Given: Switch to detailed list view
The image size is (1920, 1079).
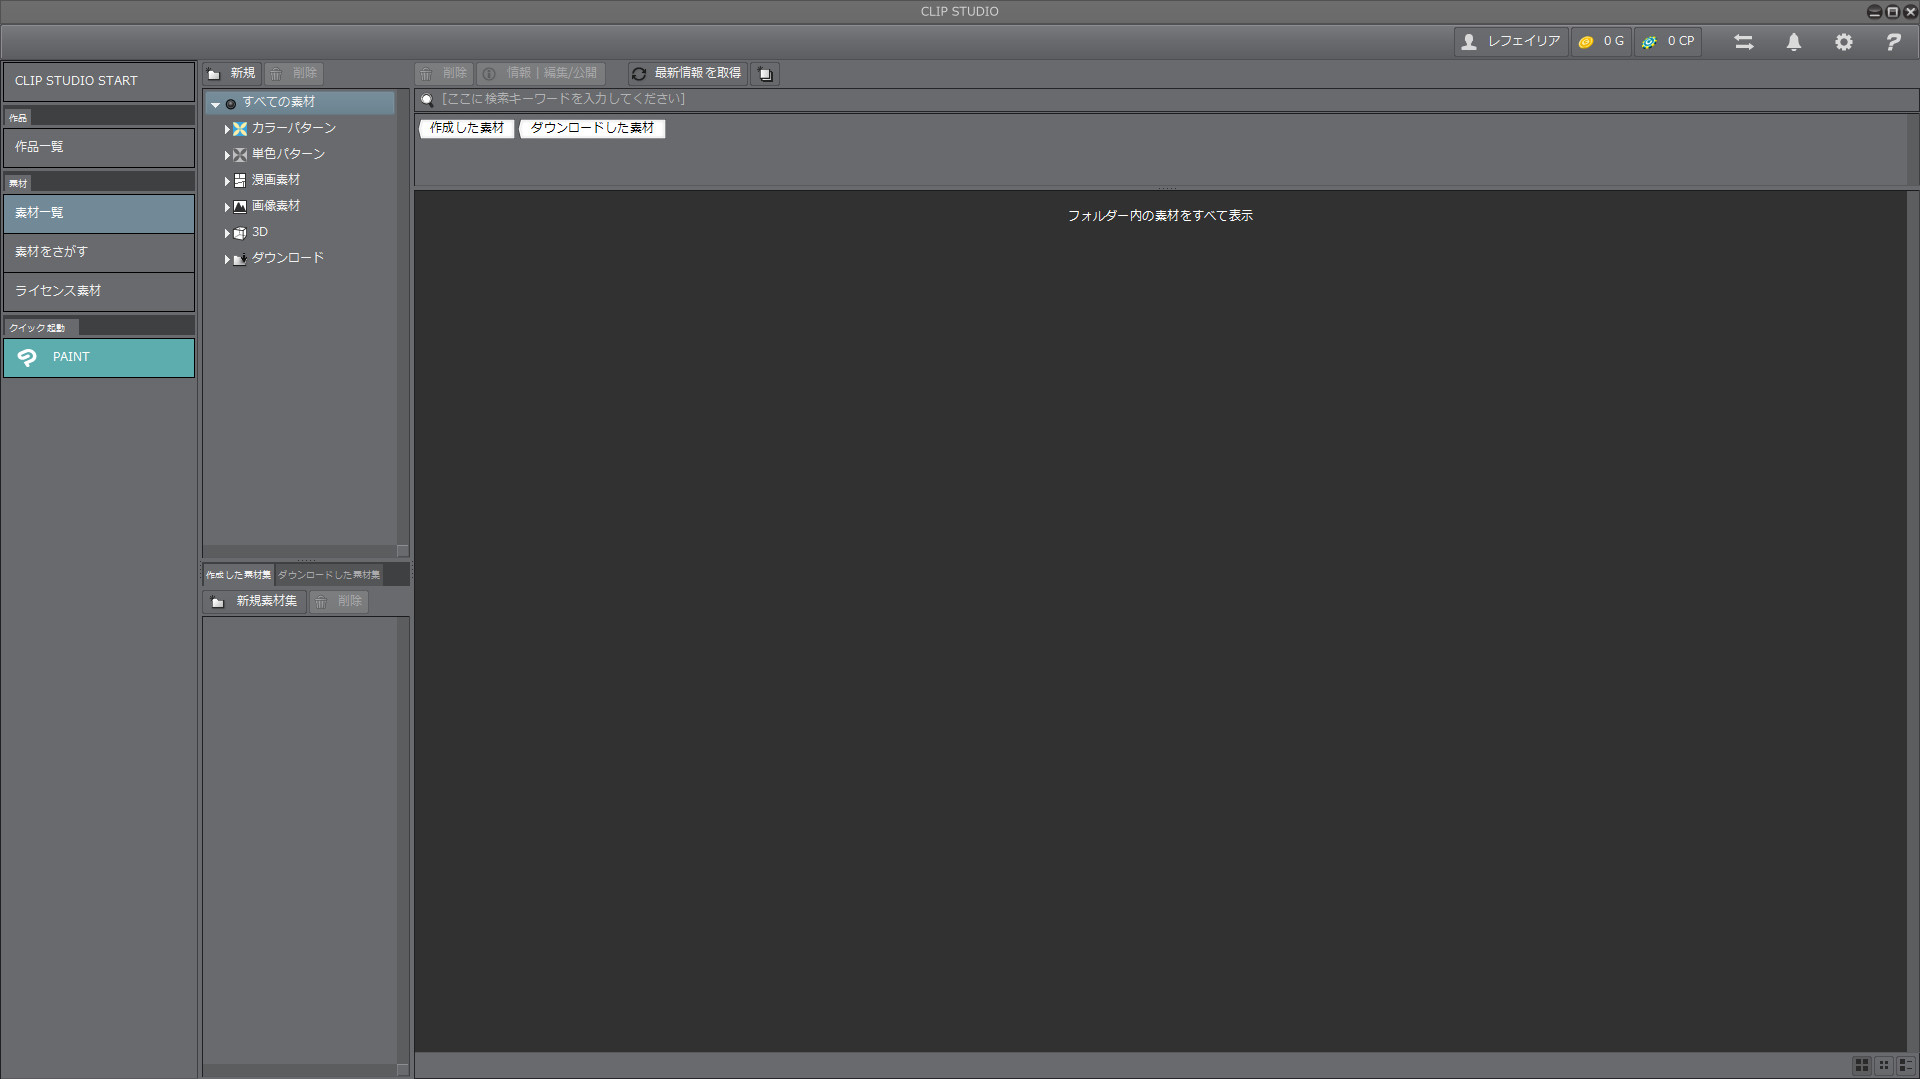Looking at the screenshot, I should 1906,1066.
